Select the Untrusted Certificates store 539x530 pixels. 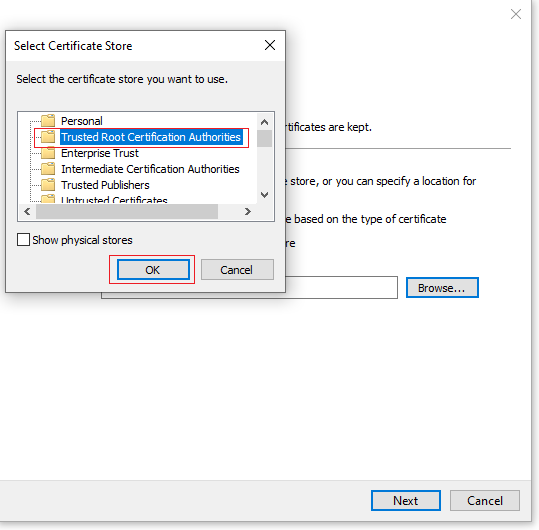[x=114, y=199]
